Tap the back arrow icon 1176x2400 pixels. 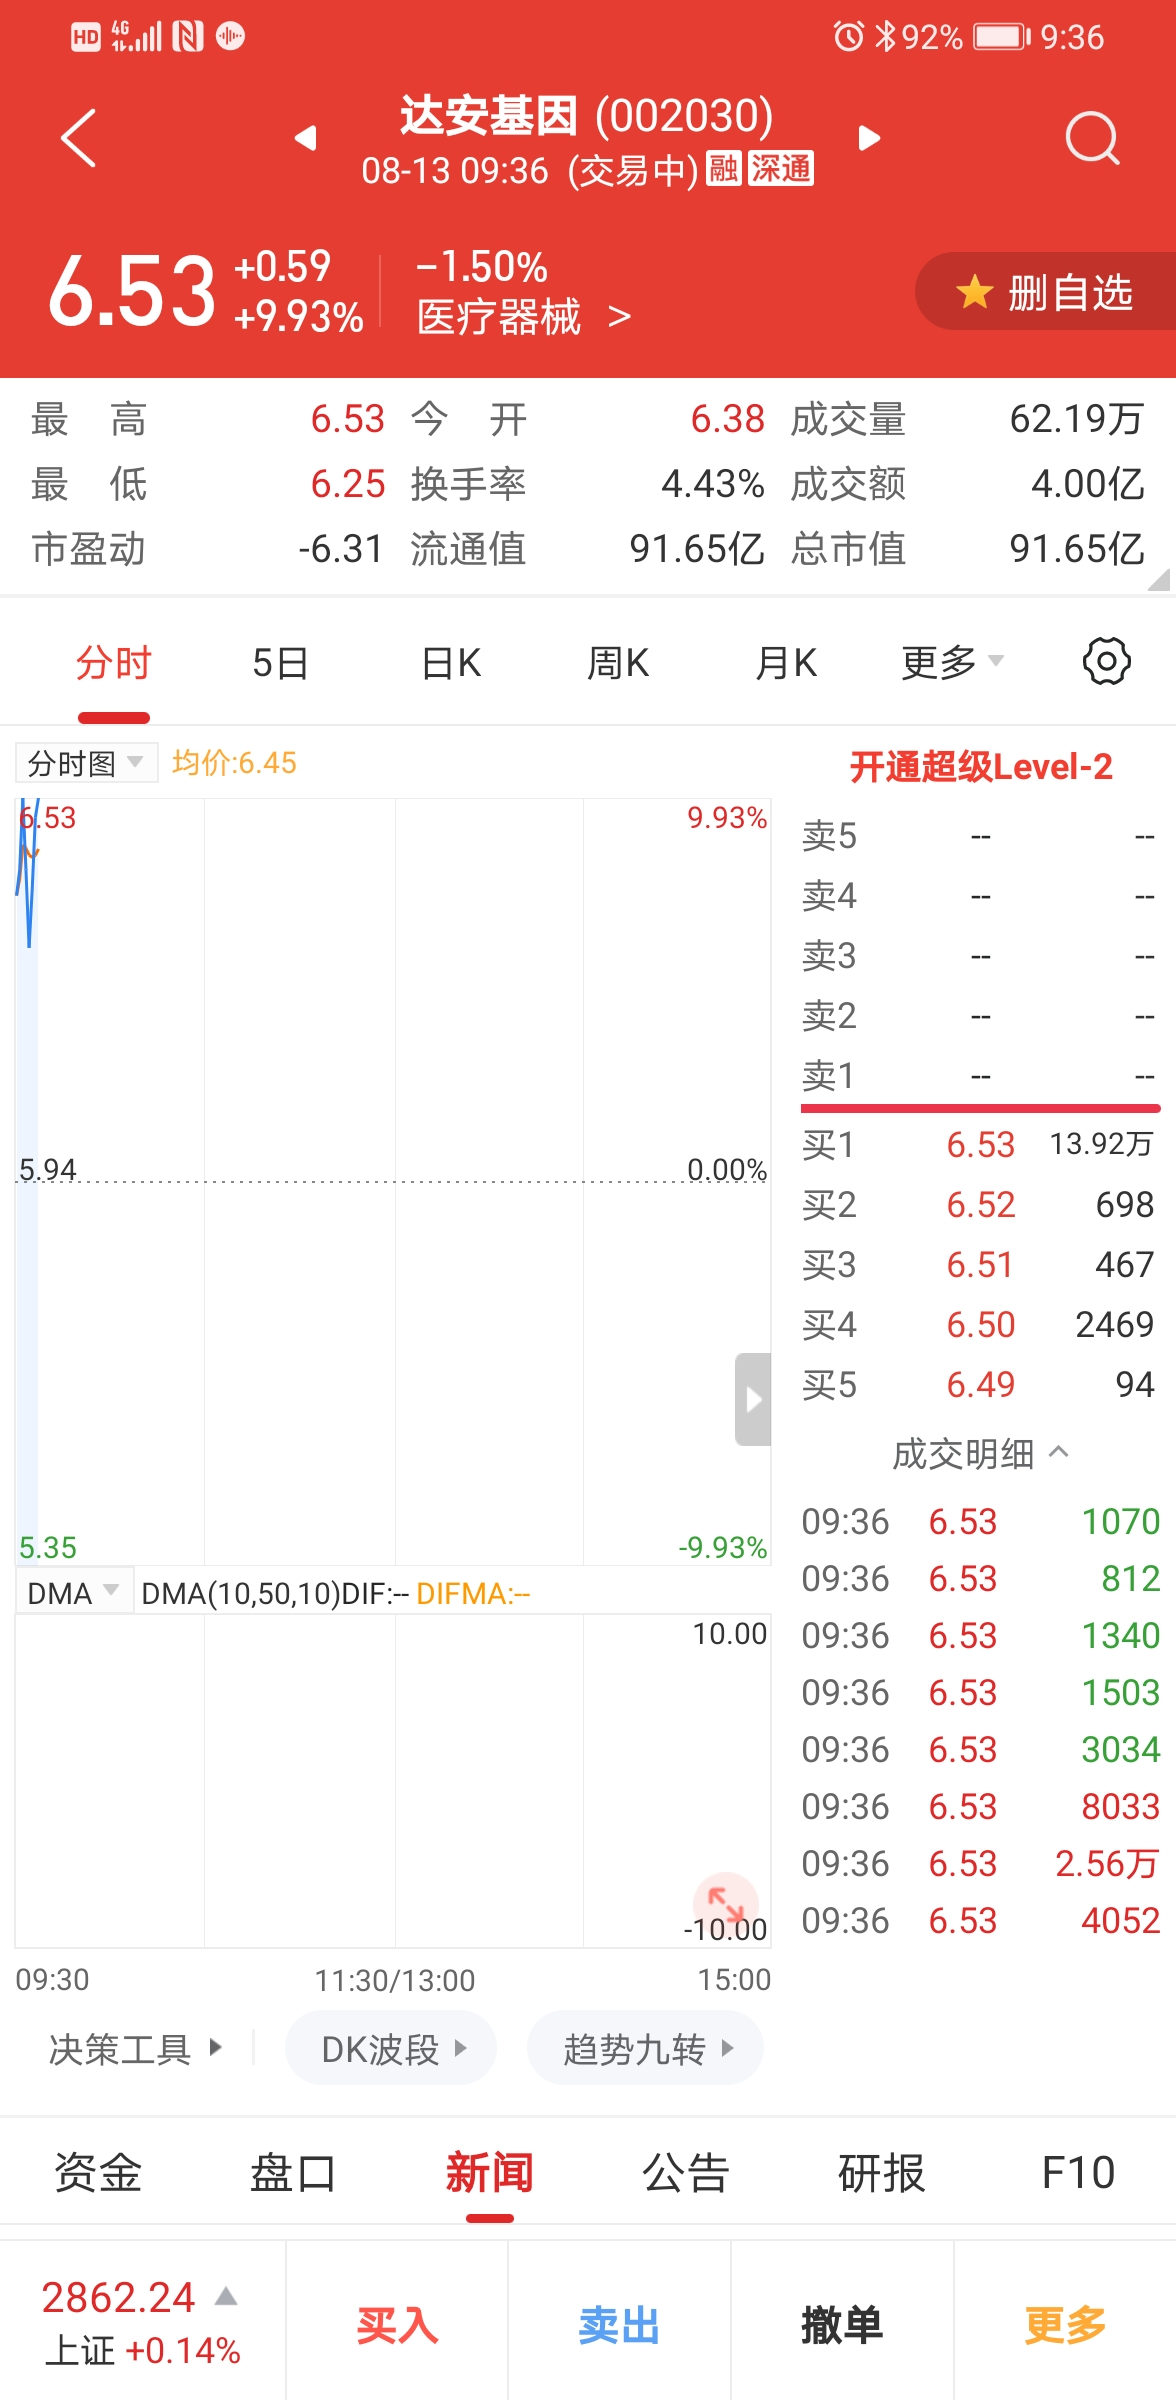pos(78,138)
